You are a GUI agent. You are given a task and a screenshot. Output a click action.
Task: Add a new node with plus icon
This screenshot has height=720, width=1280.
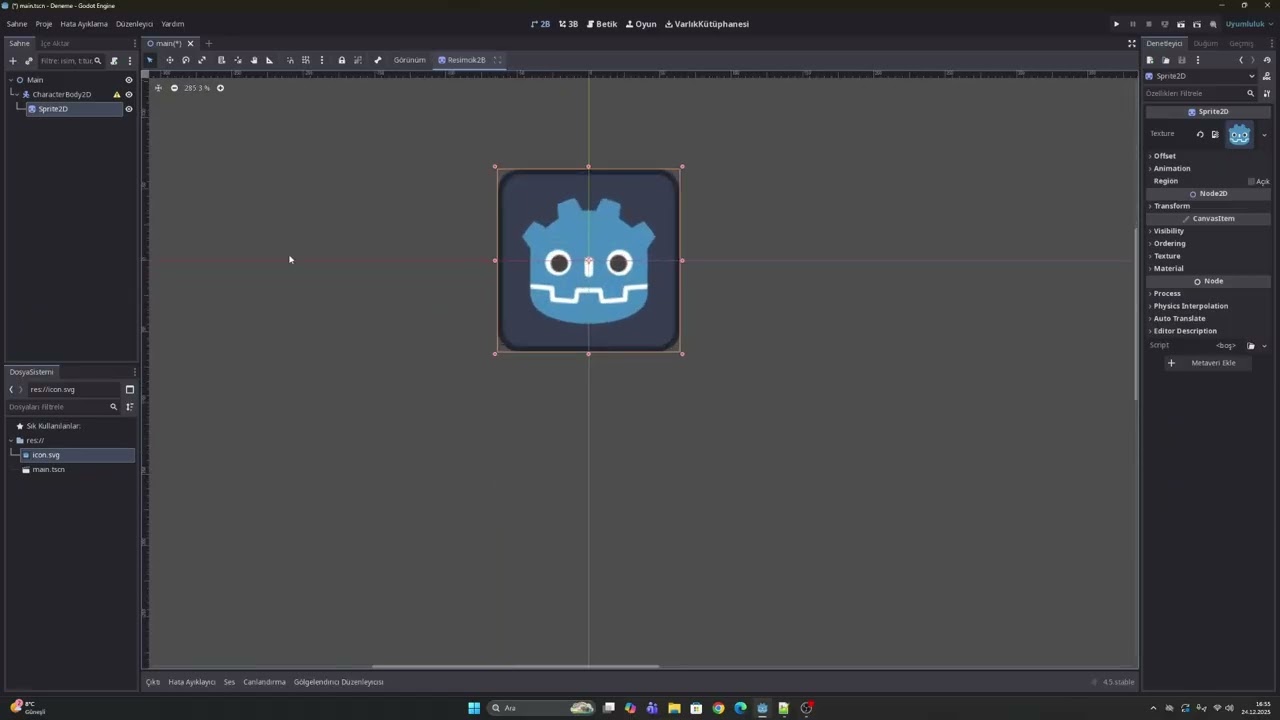tap(13, 61)
